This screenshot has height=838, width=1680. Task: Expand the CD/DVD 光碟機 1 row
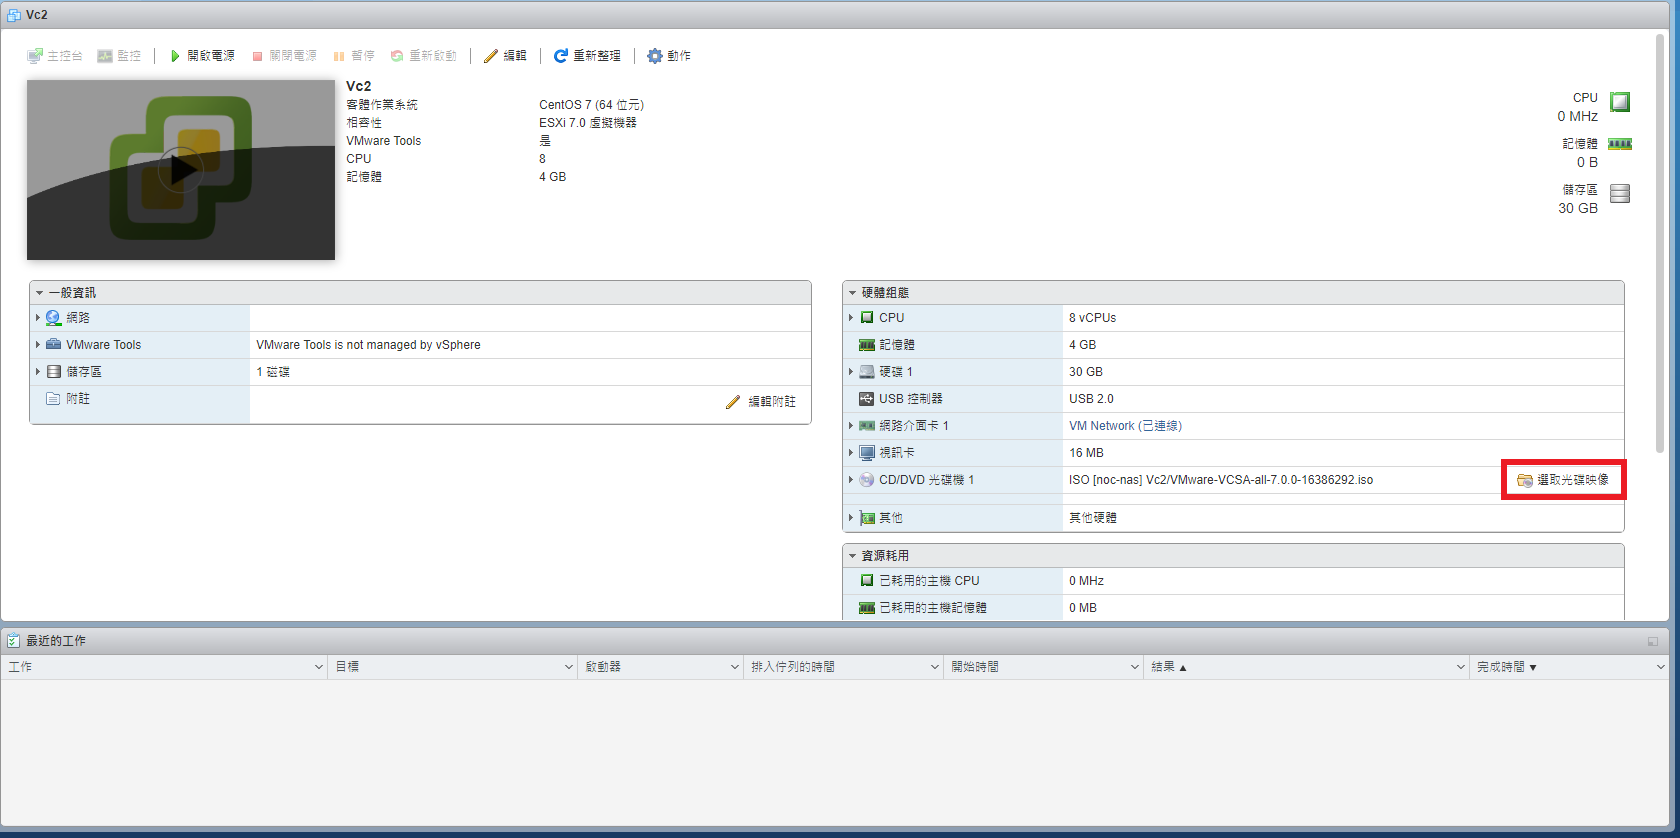851,480
